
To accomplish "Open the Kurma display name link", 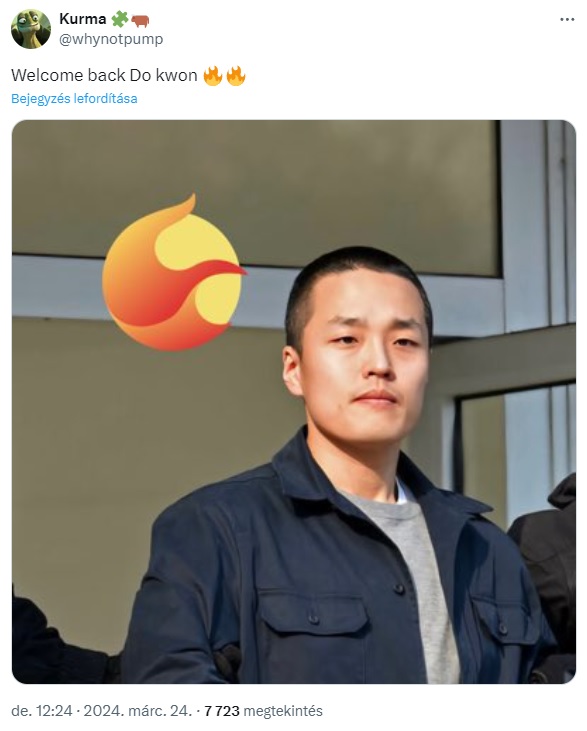I will click(x=83, y=19).
